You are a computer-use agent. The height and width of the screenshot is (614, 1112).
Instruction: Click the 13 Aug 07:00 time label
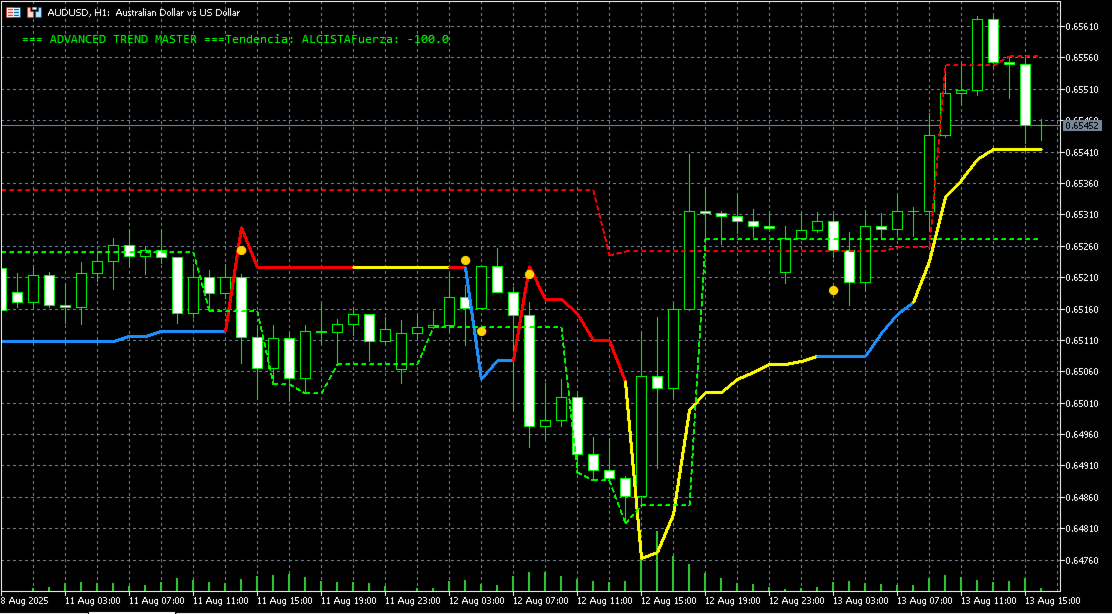coord(925,601)
